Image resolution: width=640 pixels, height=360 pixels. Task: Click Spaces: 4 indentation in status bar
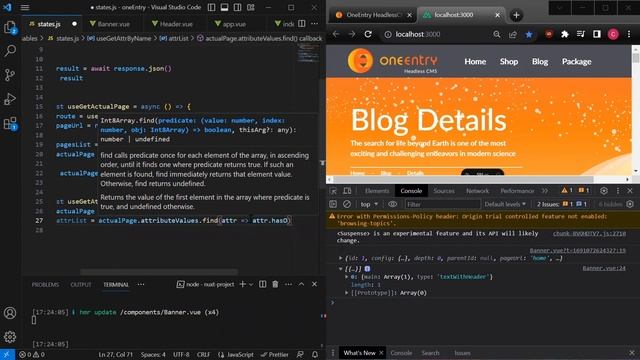[153, 355]
